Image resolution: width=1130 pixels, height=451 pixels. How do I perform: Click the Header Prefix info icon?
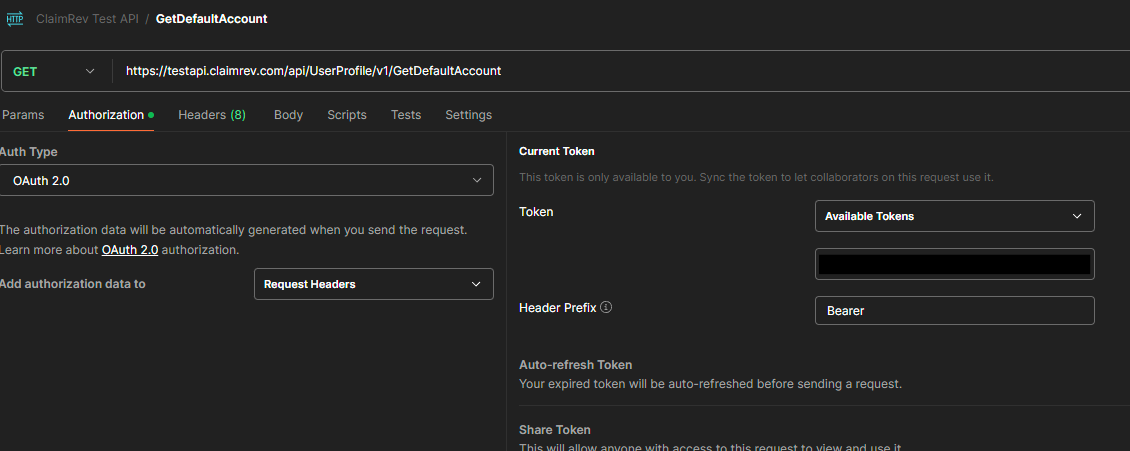tap(606, 308)
